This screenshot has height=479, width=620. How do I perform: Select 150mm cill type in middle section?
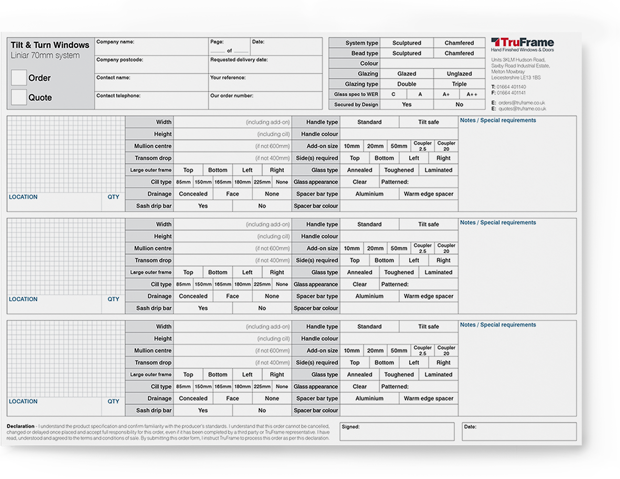pyautogui.click(x=203, y=284)
